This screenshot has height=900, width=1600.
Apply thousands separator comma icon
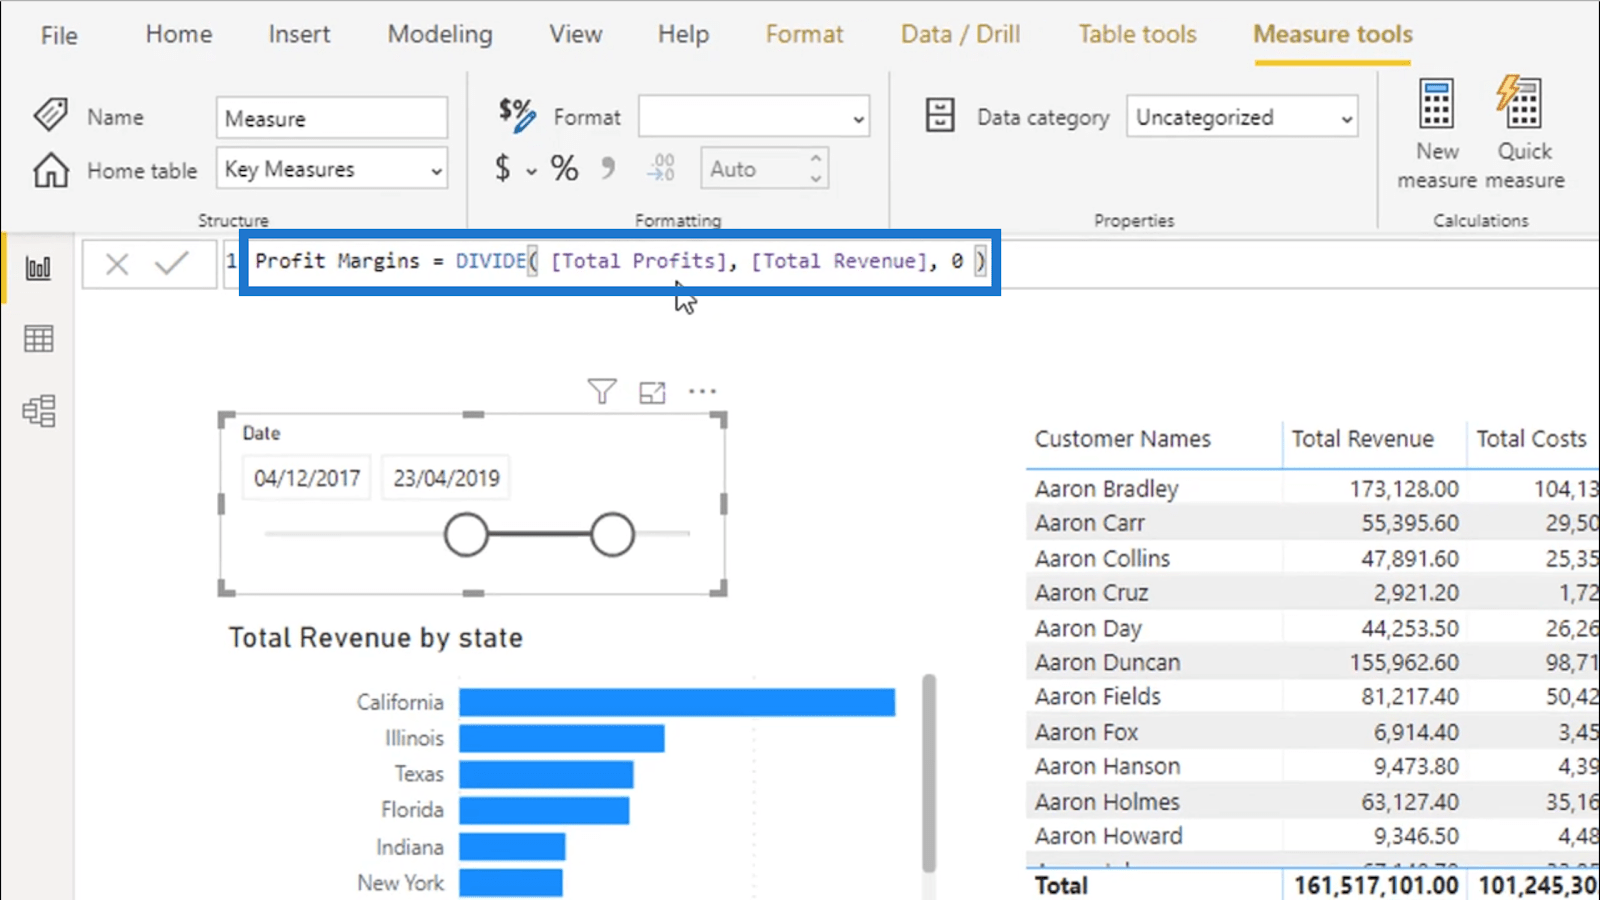point(608,168)
